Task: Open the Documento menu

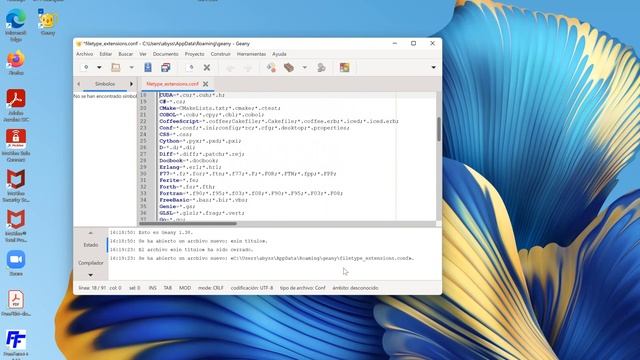Action: (165, 54)
